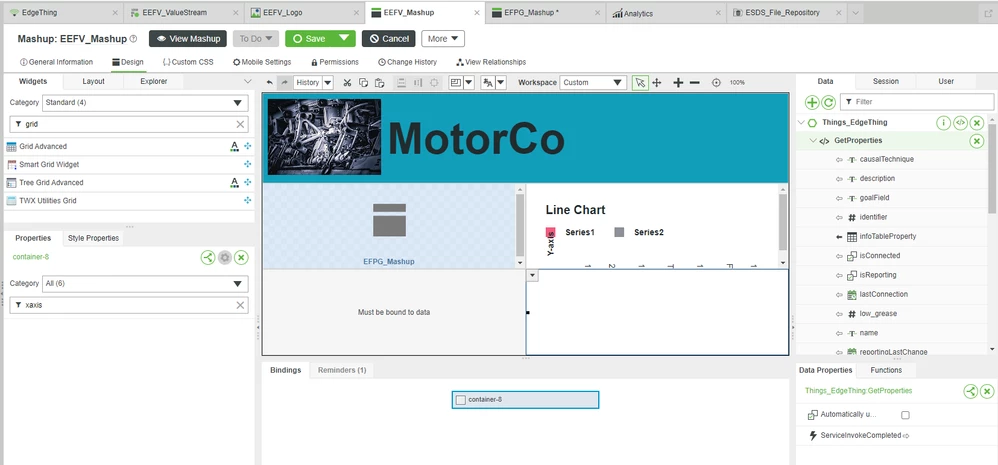Image resolution: width=998 pixels, height=465 pixels.
Task: Open services code icon for Things_EdgeThing
Action: 960,123
